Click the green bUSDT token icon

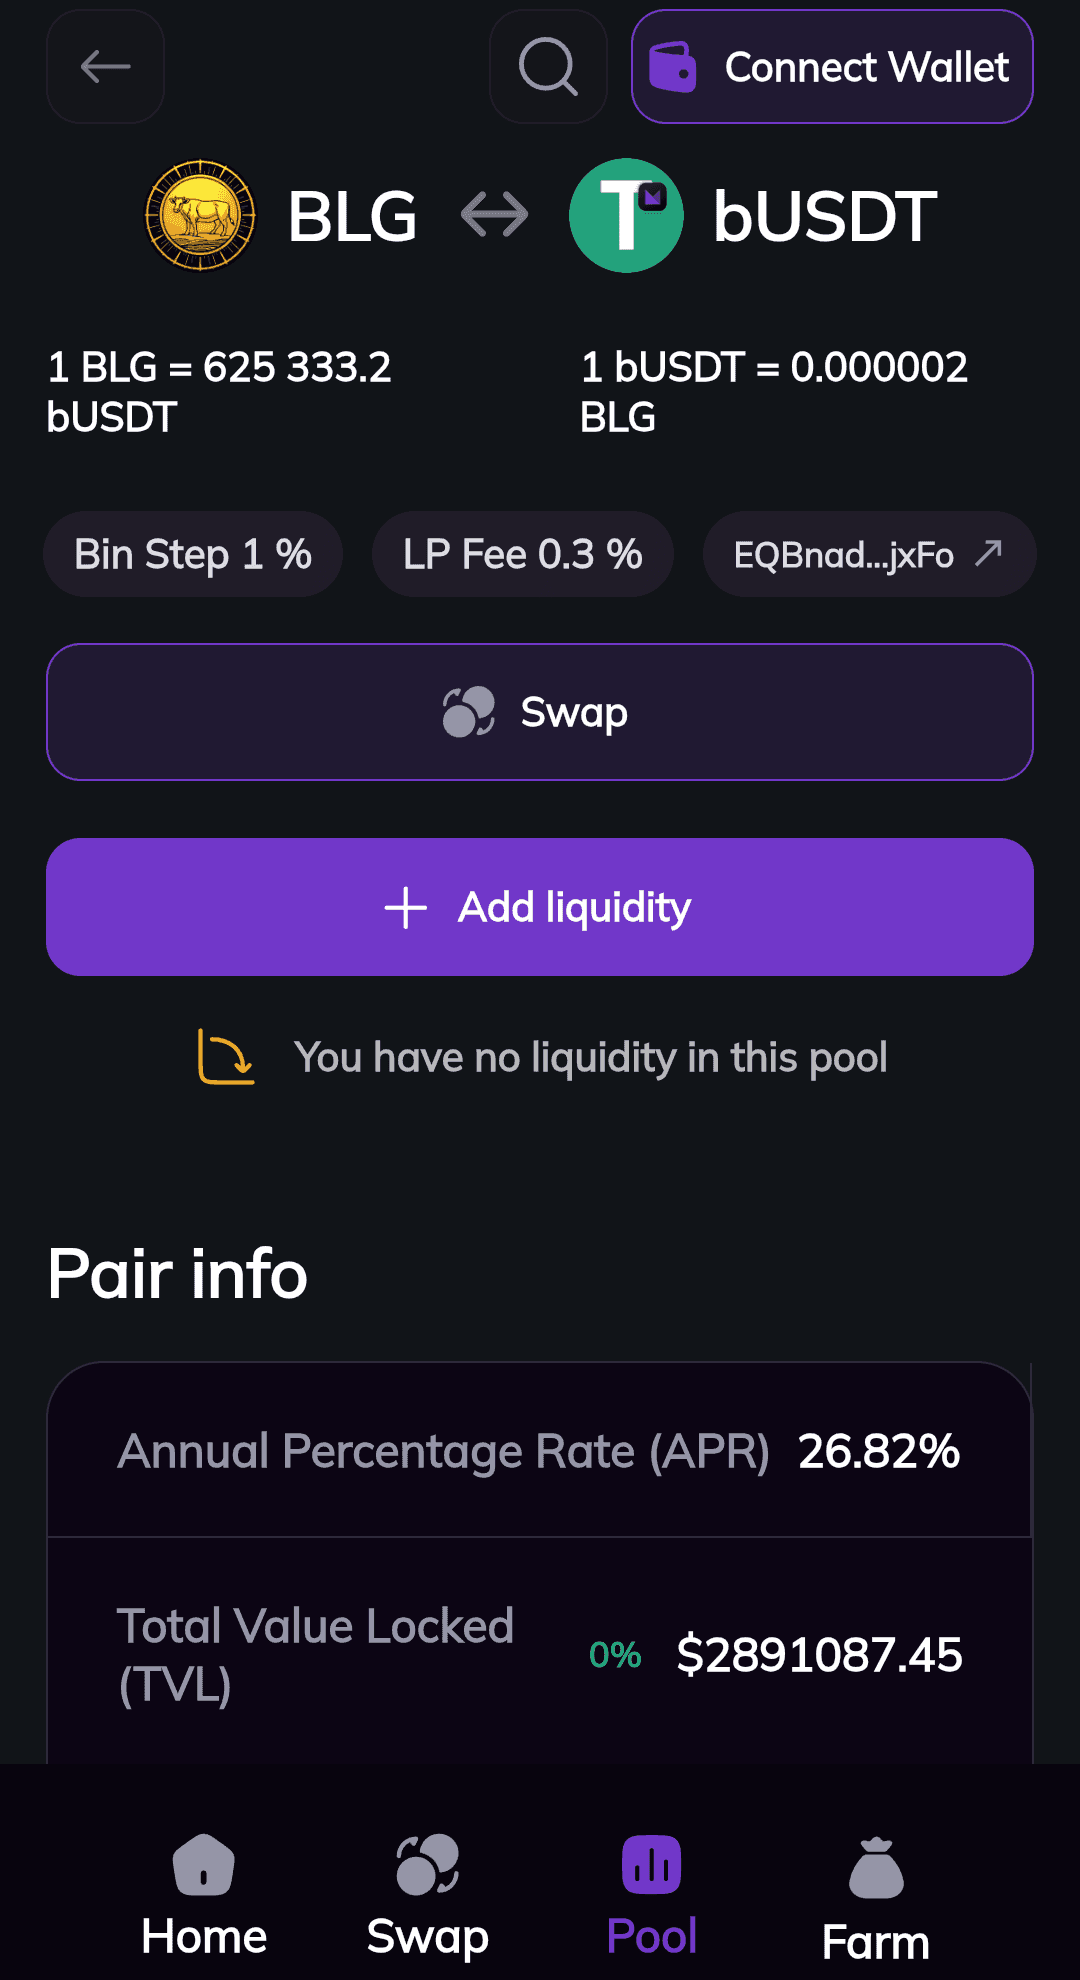click(x=626, y=215)
